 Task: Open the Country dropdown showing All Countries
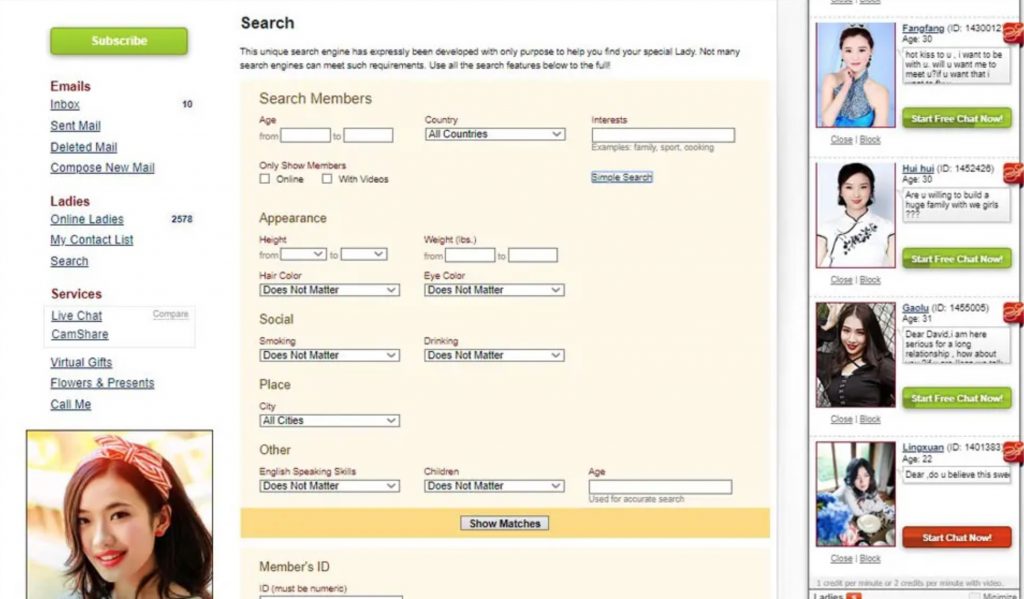(495, 134)
